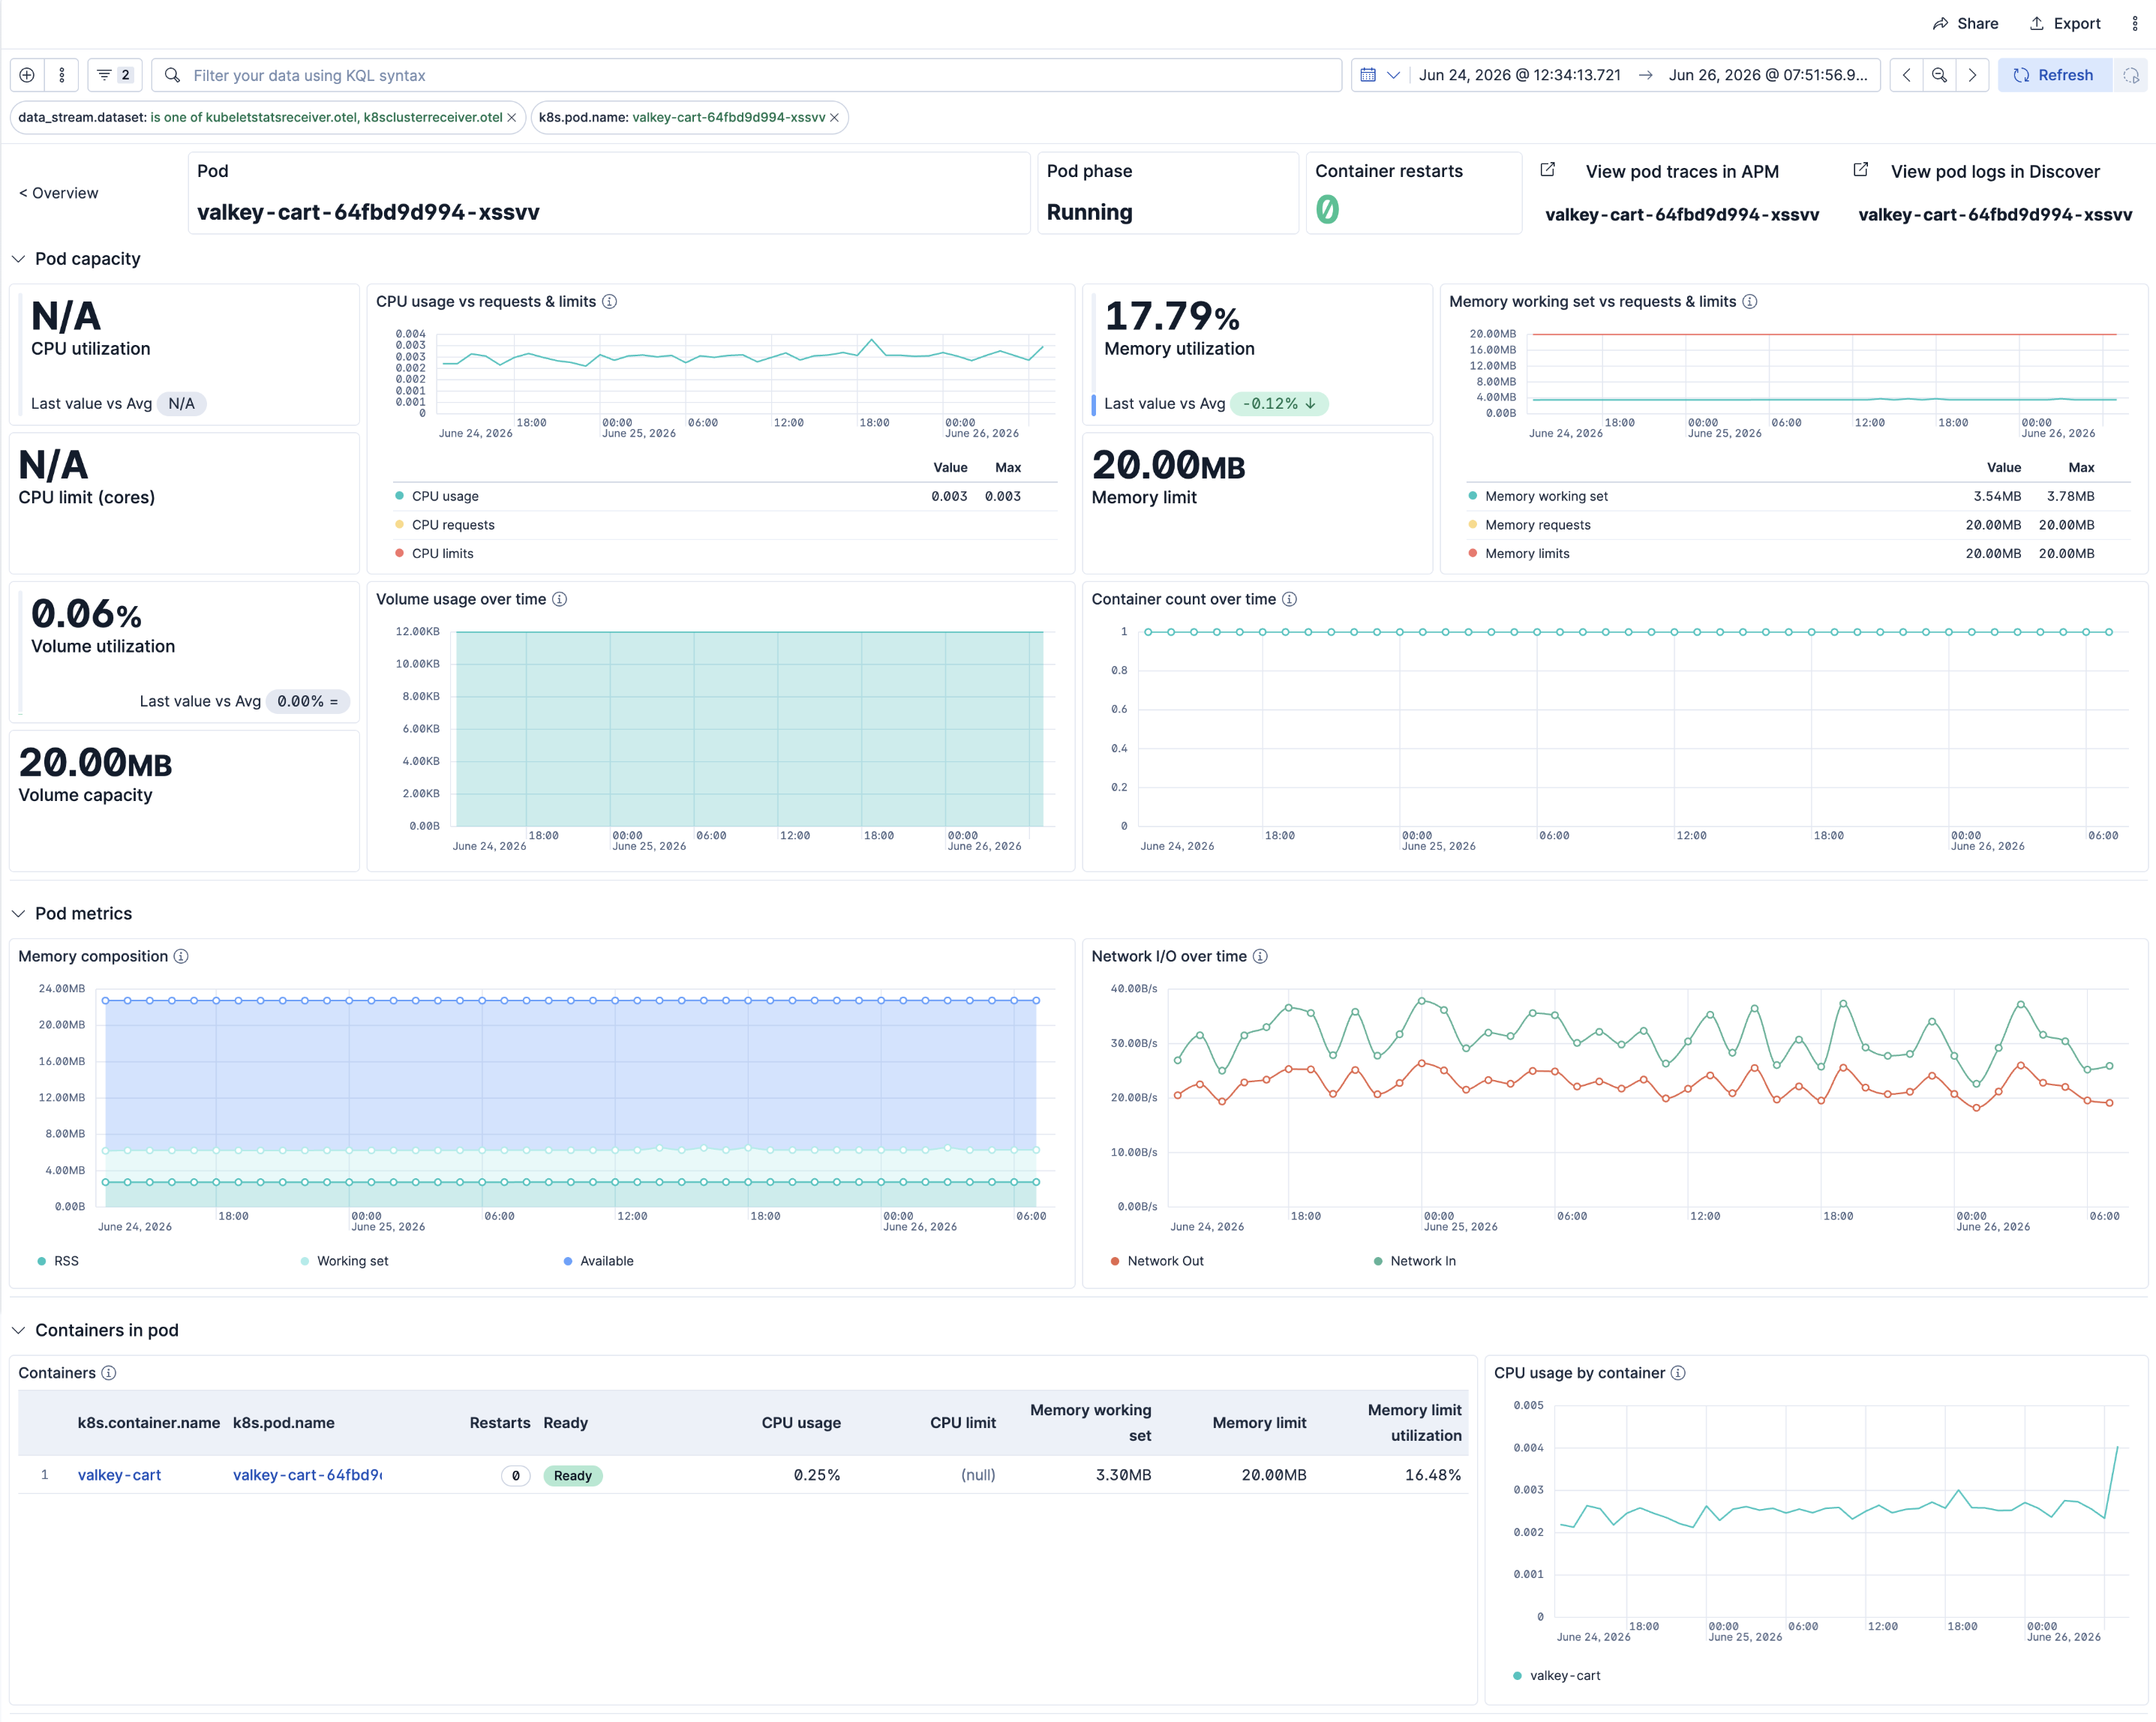Sort table by CPU usage column header

(x=801, y=1423)
